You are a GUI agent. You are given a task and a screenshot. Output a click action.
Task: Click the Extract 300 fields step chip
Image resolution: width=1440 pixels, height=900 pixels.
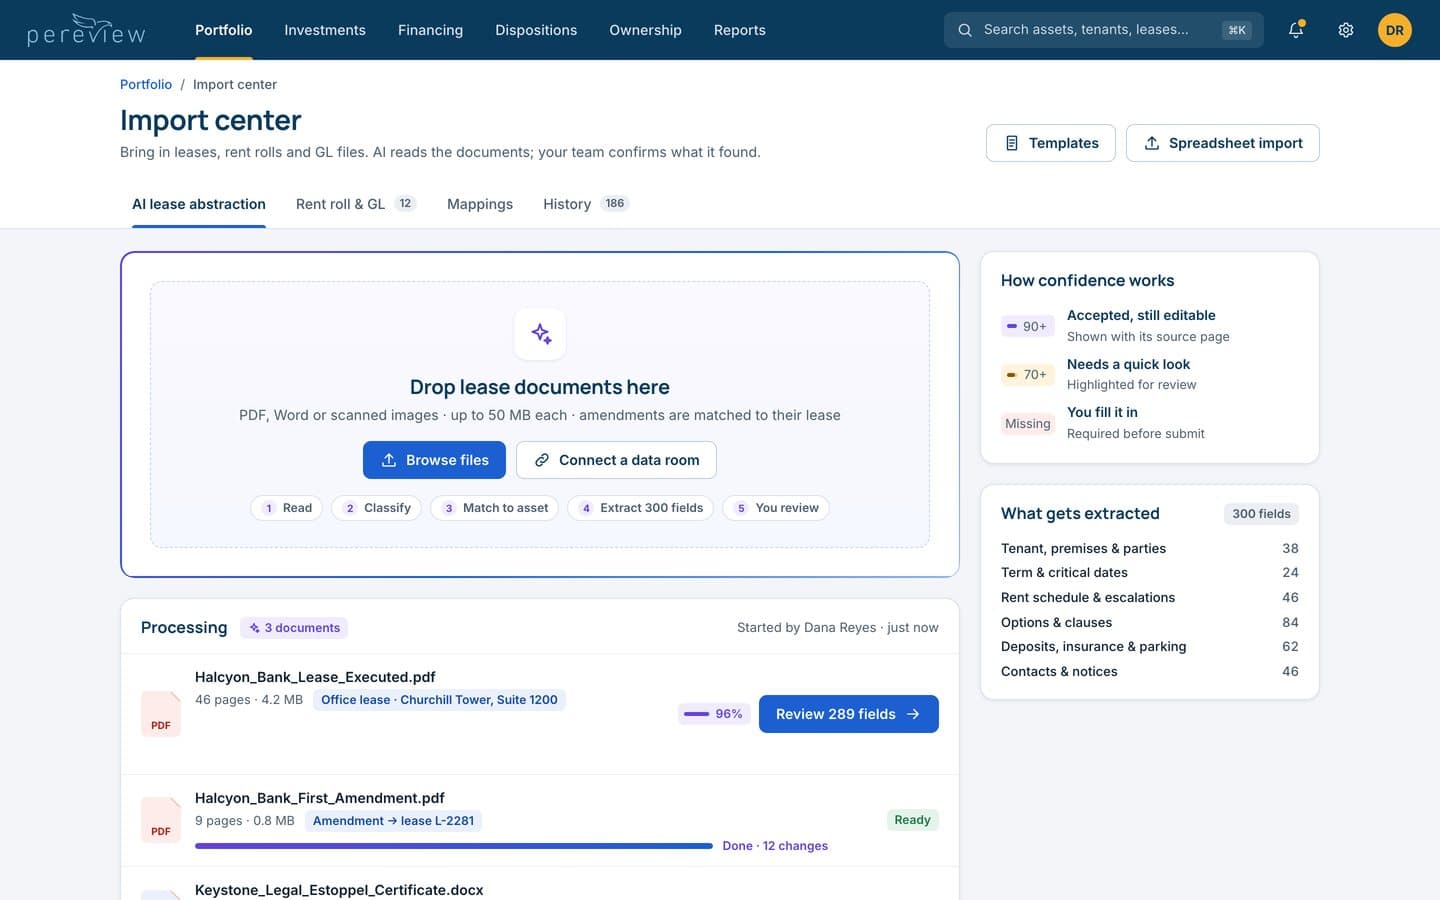[641, 508]
